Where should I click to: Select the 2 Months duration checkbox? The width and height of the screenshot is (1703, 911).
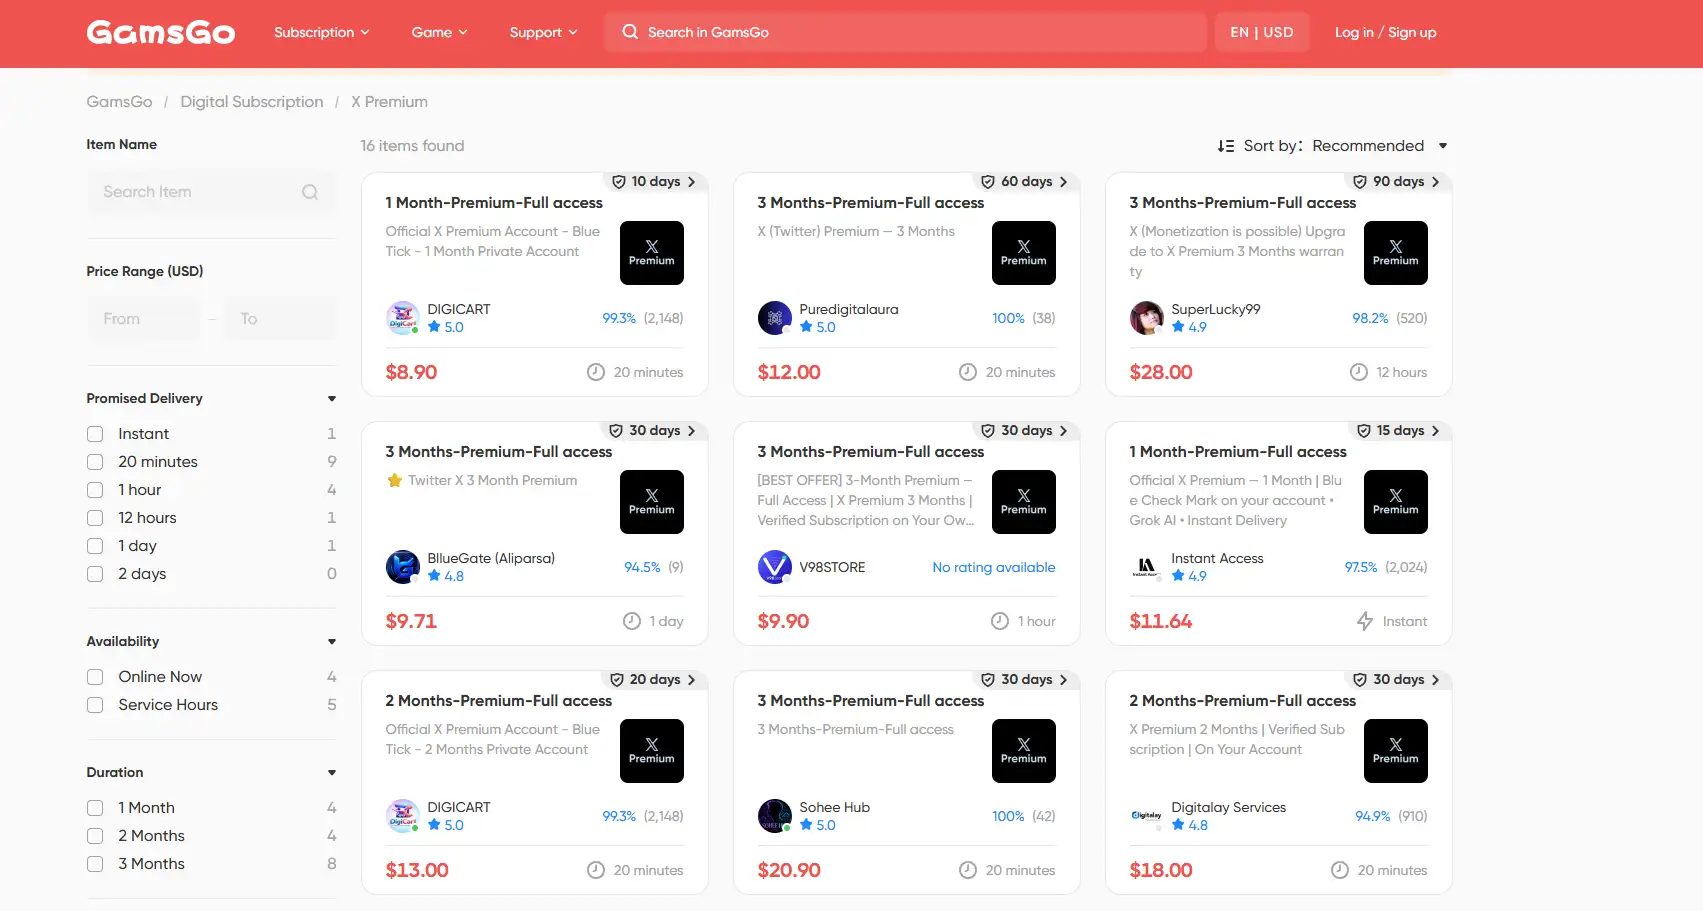tap(95, 836)
